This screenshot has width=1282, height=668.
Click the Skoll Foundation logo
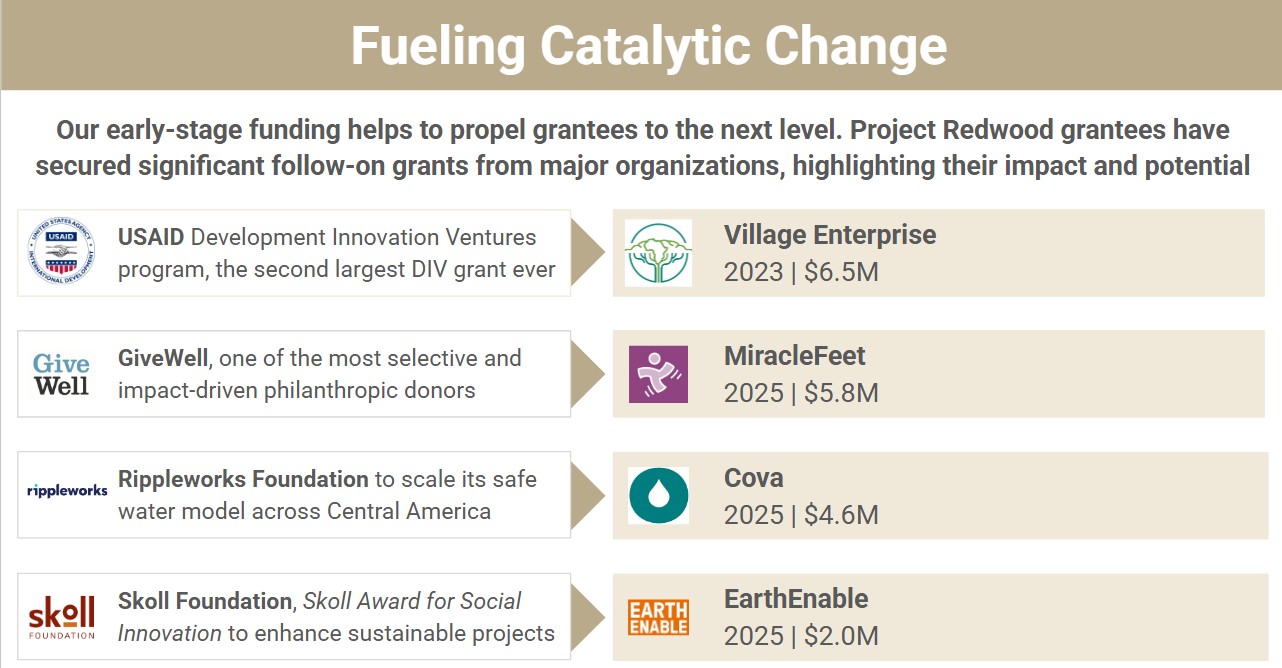(62, 616)
